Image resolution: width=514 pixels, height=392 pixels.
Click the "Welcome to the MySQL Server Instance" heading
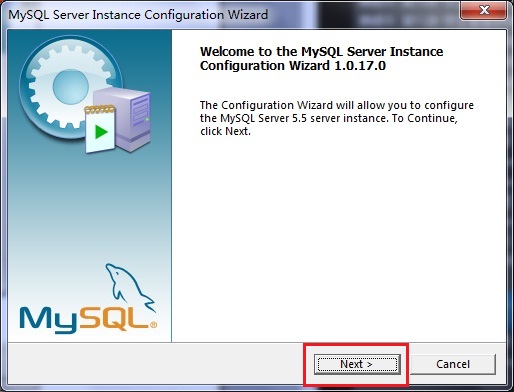[x=321, y=51]
